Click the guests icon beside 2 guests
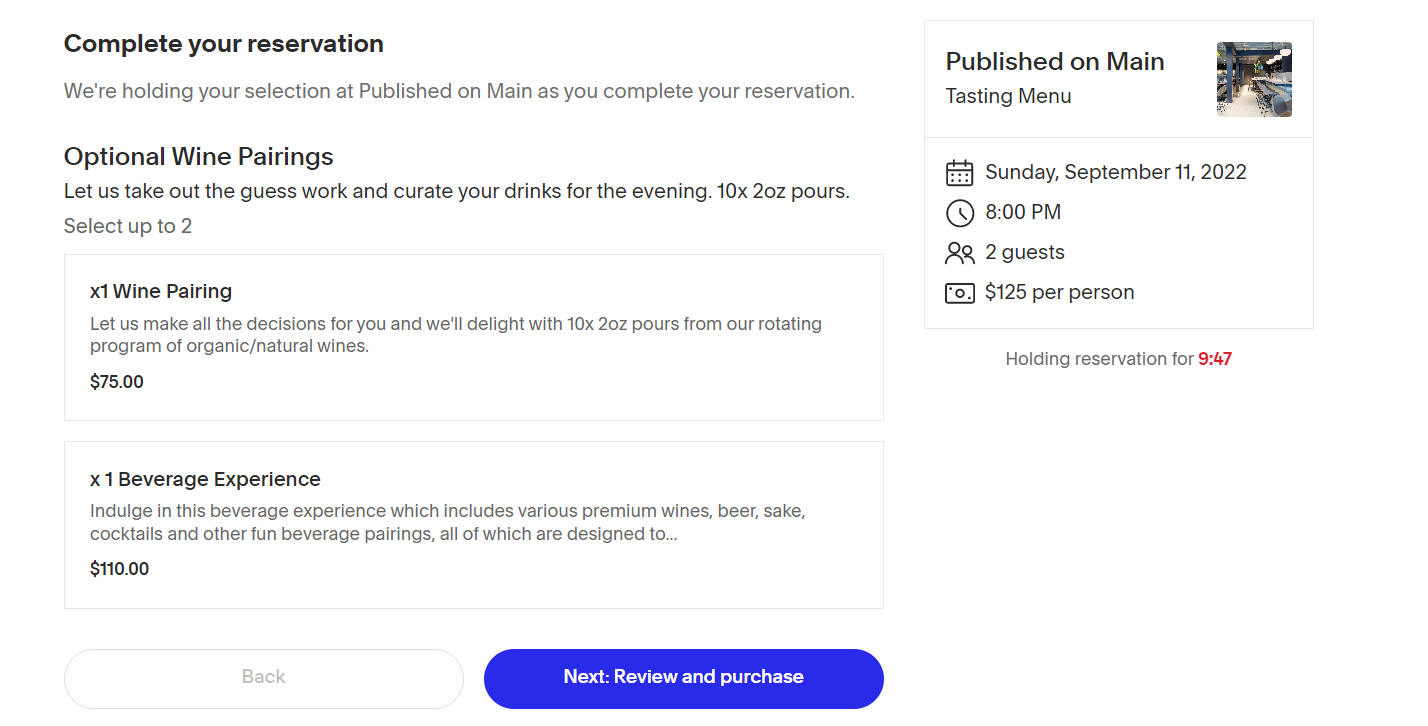 959,253
